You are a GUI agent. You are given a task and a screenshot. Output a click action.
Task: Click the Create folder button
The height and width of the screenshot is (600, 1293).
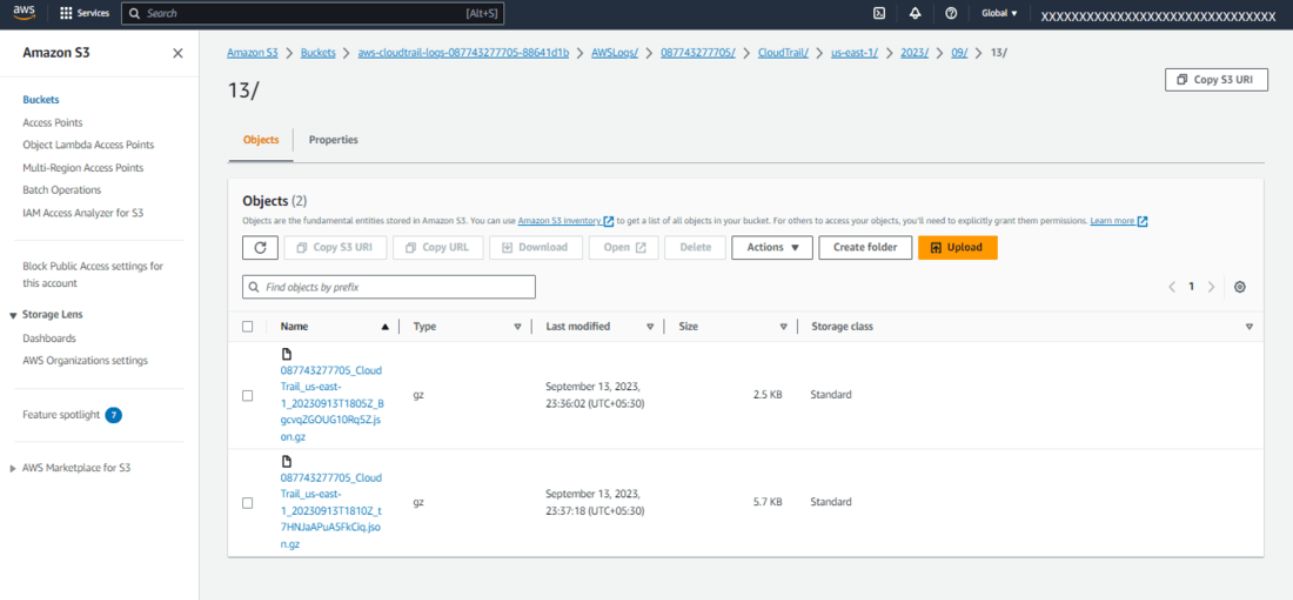(865, 247)
